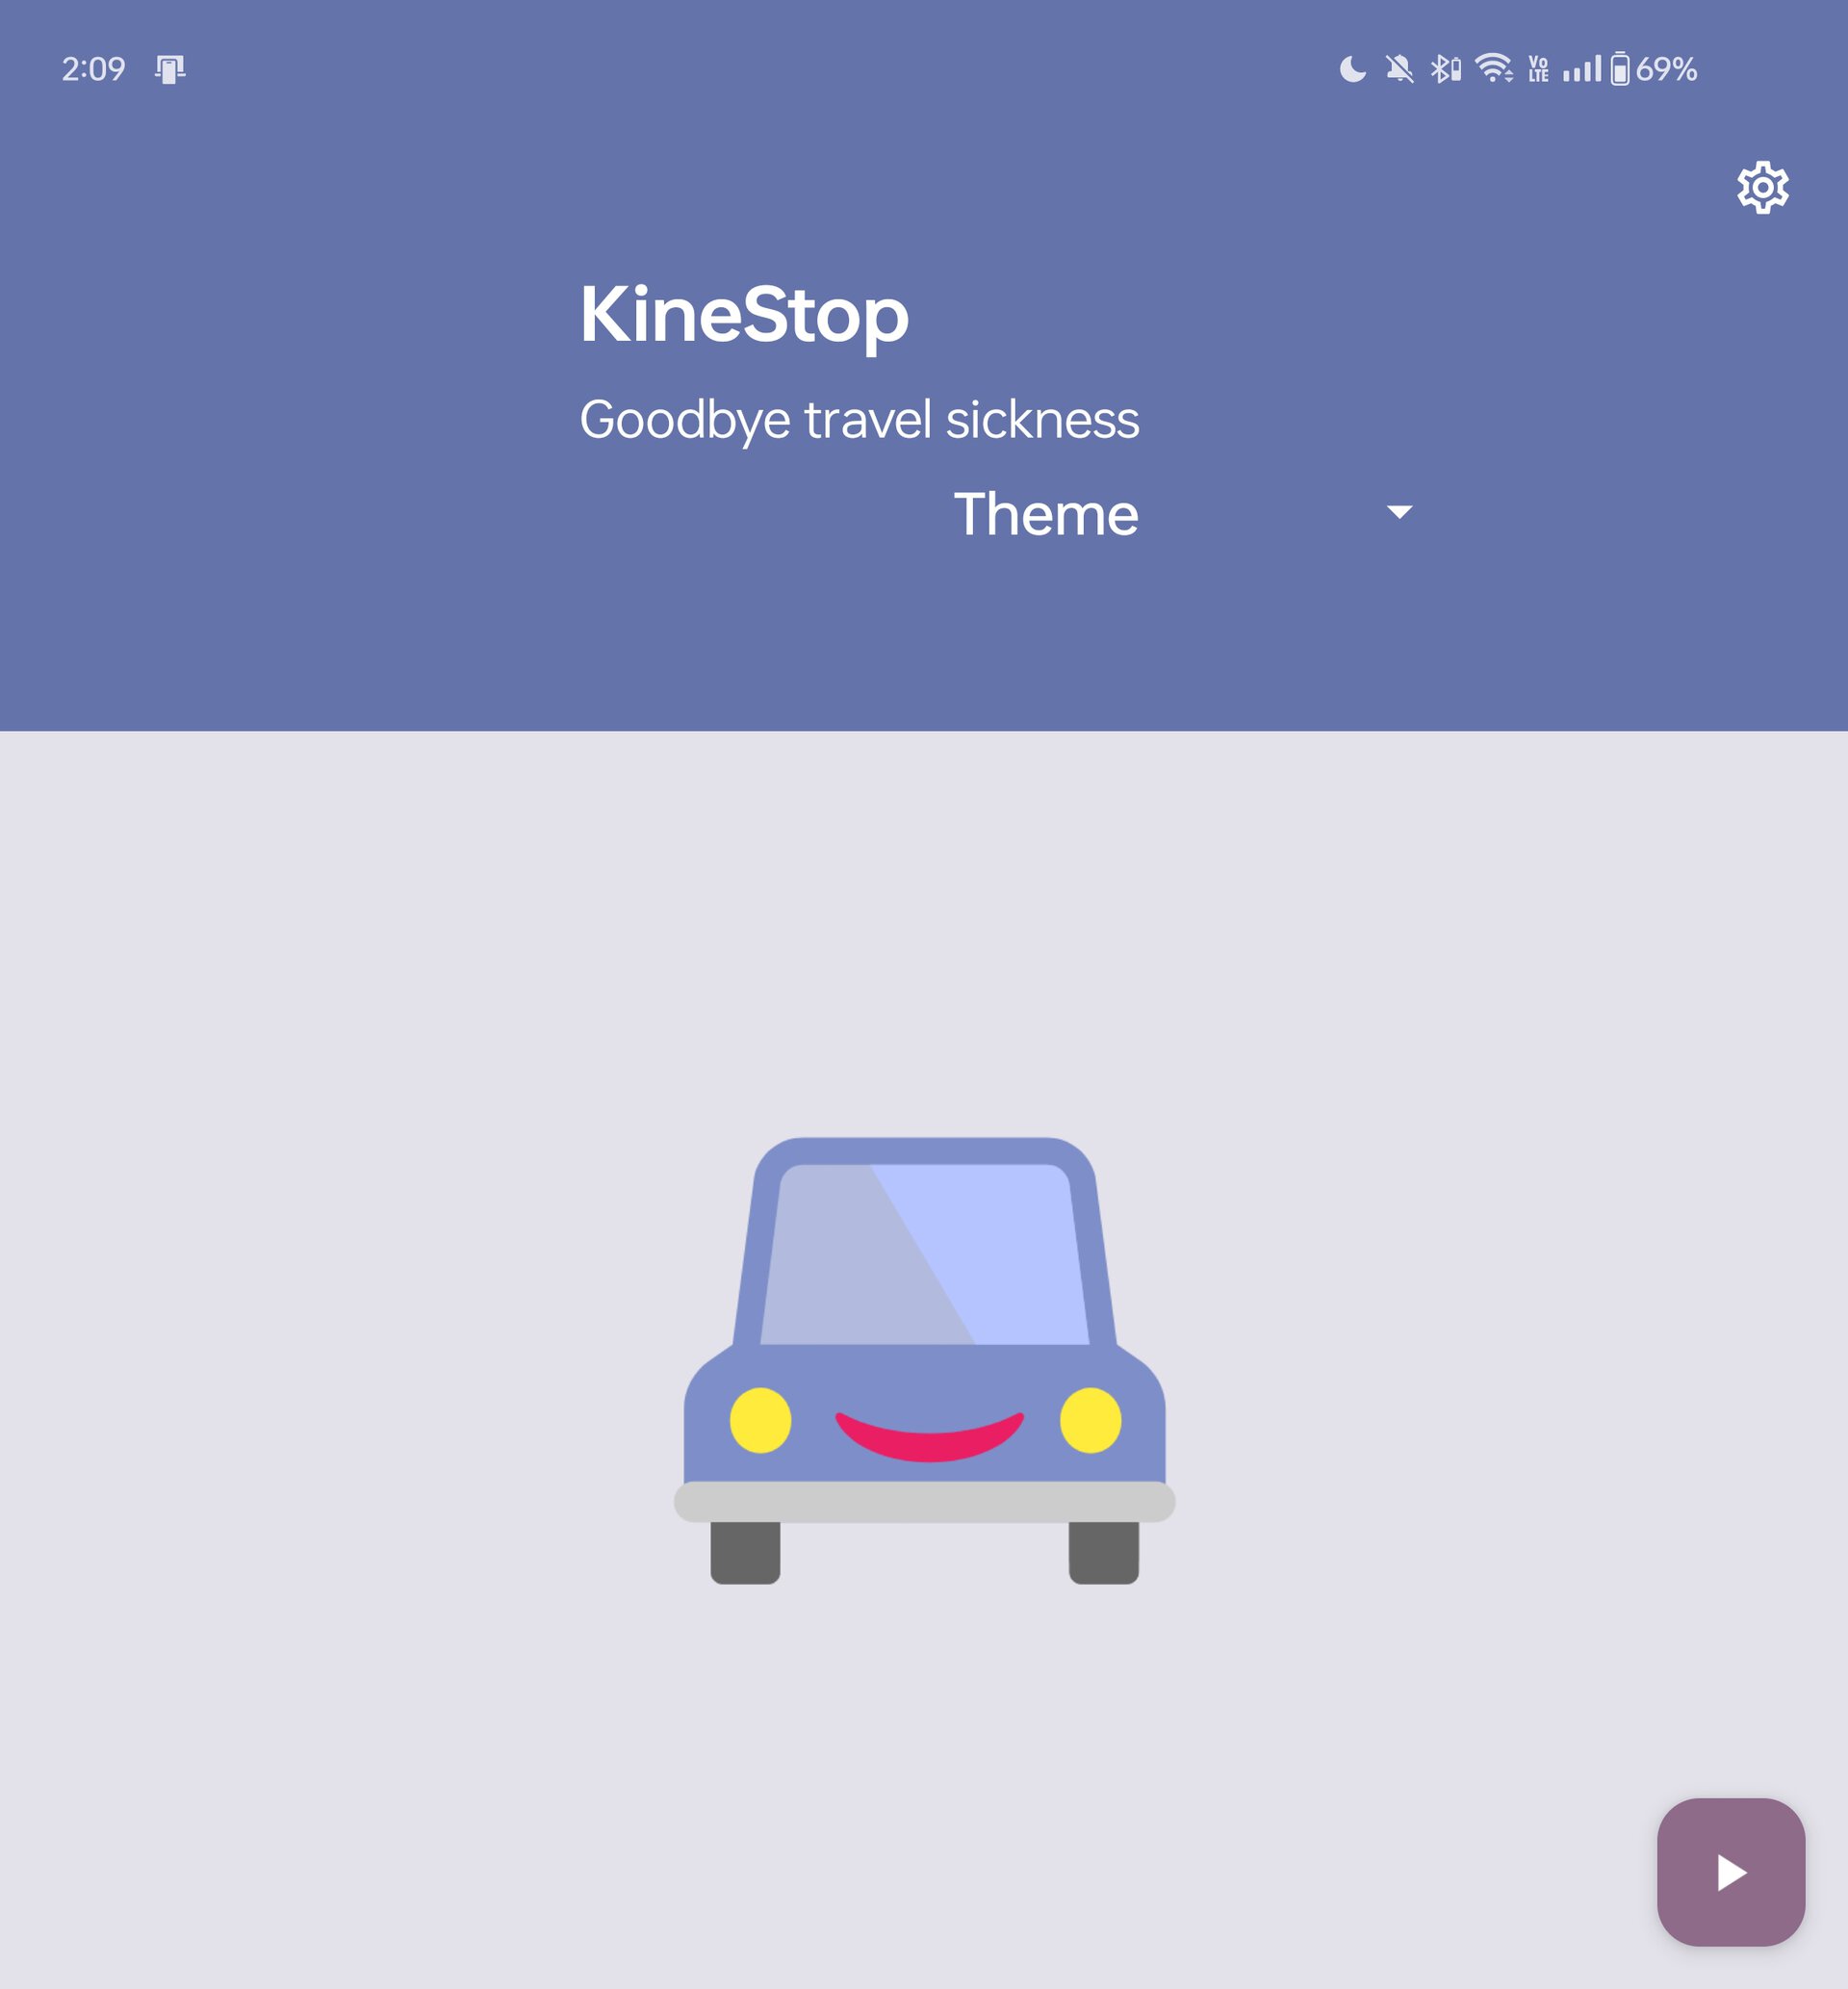
Task: Click the mute bell icon in status bar
Action: tap(1405, 67)
